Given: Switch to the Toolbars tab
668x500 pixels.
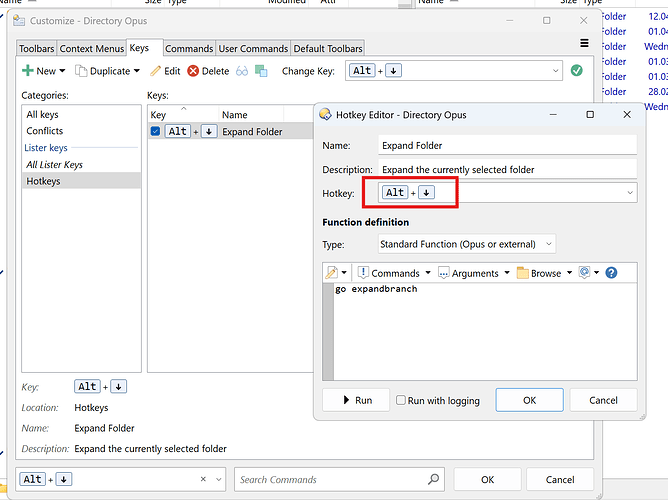Looking at the screenshot, I should pos(36,49).
